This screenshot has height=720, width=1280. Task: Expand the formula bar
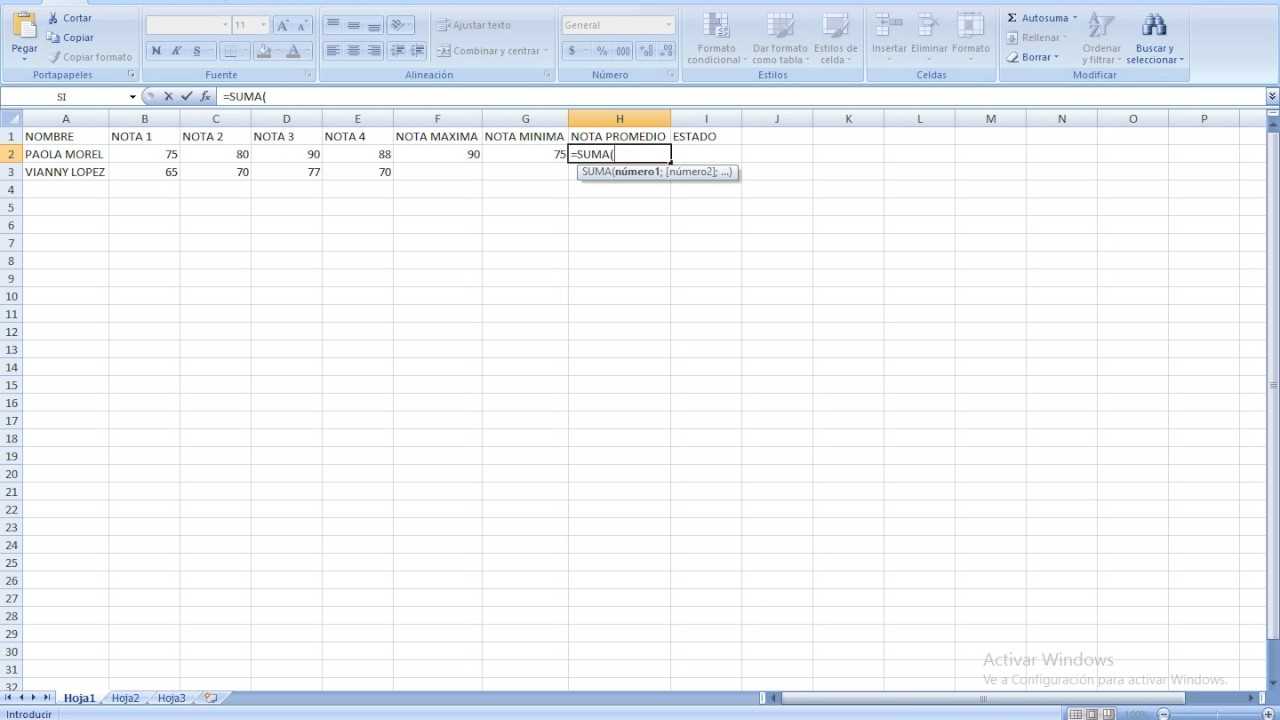click(1272, 97)
